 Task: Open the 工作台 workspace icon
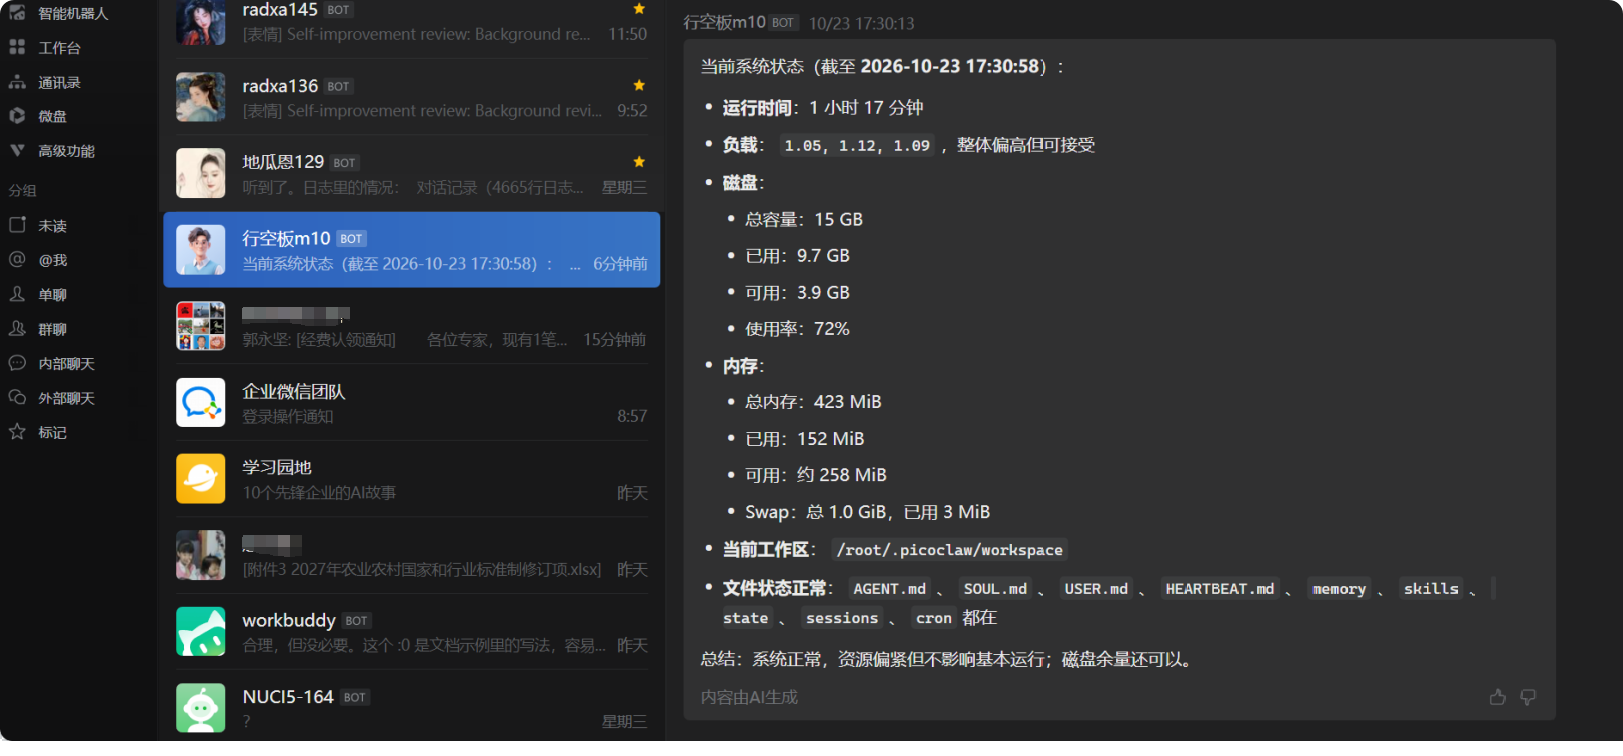coord(17,47)
